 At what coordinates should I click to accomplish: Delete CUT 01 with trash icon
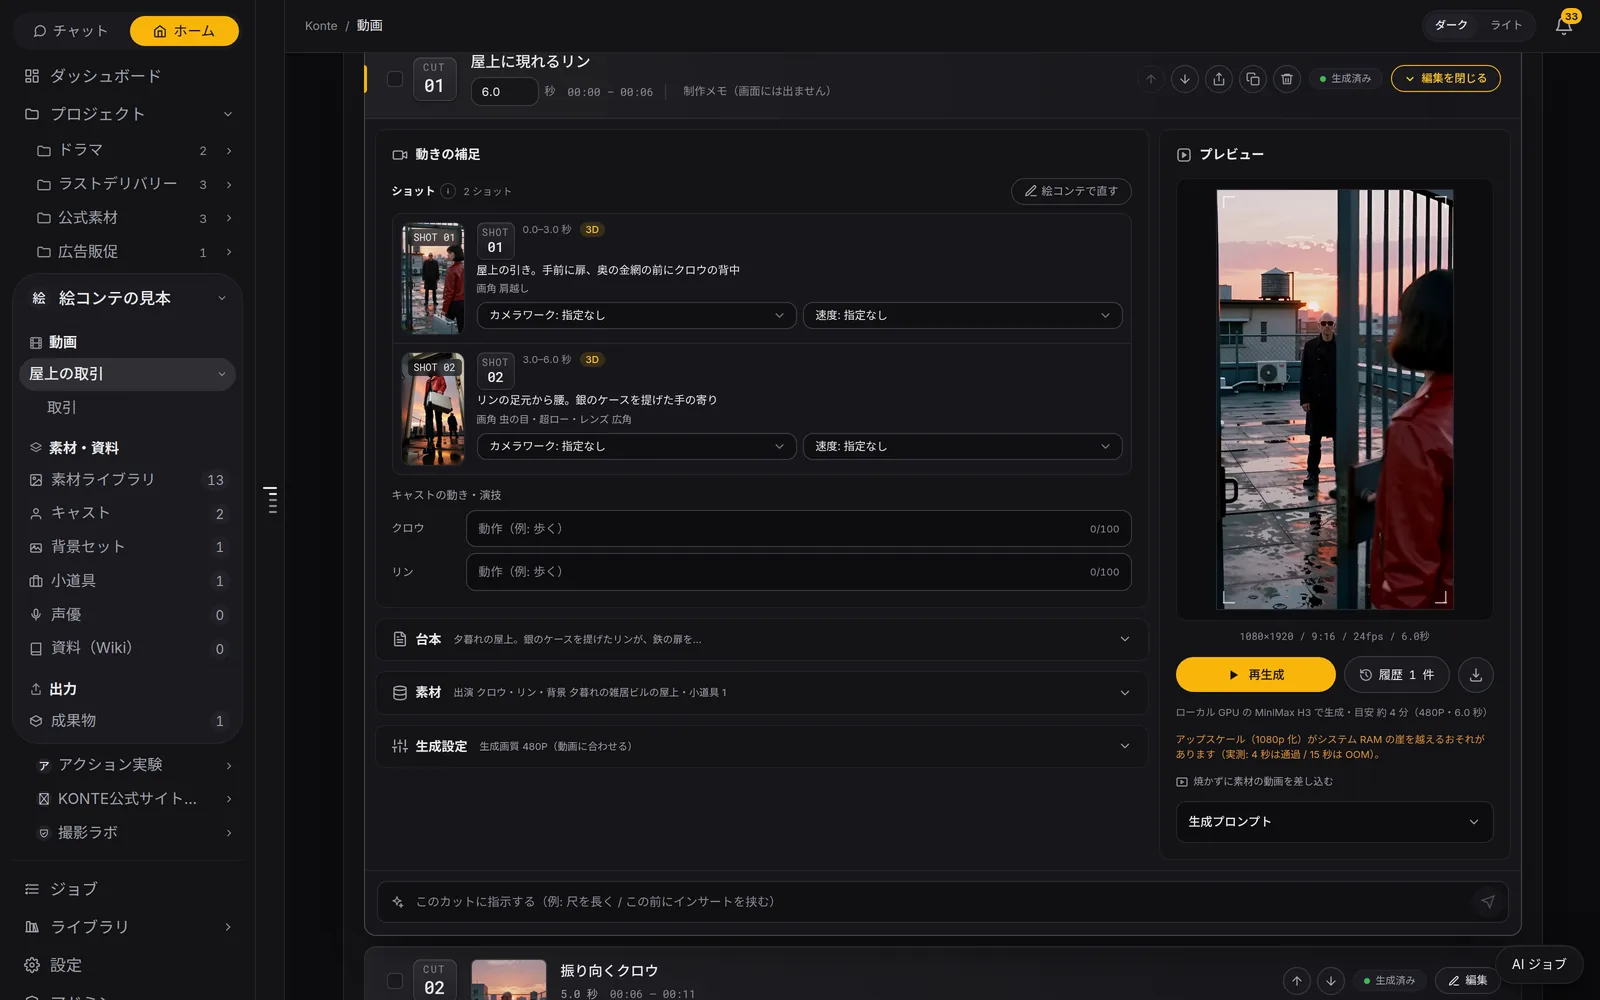pos(1287,79)
